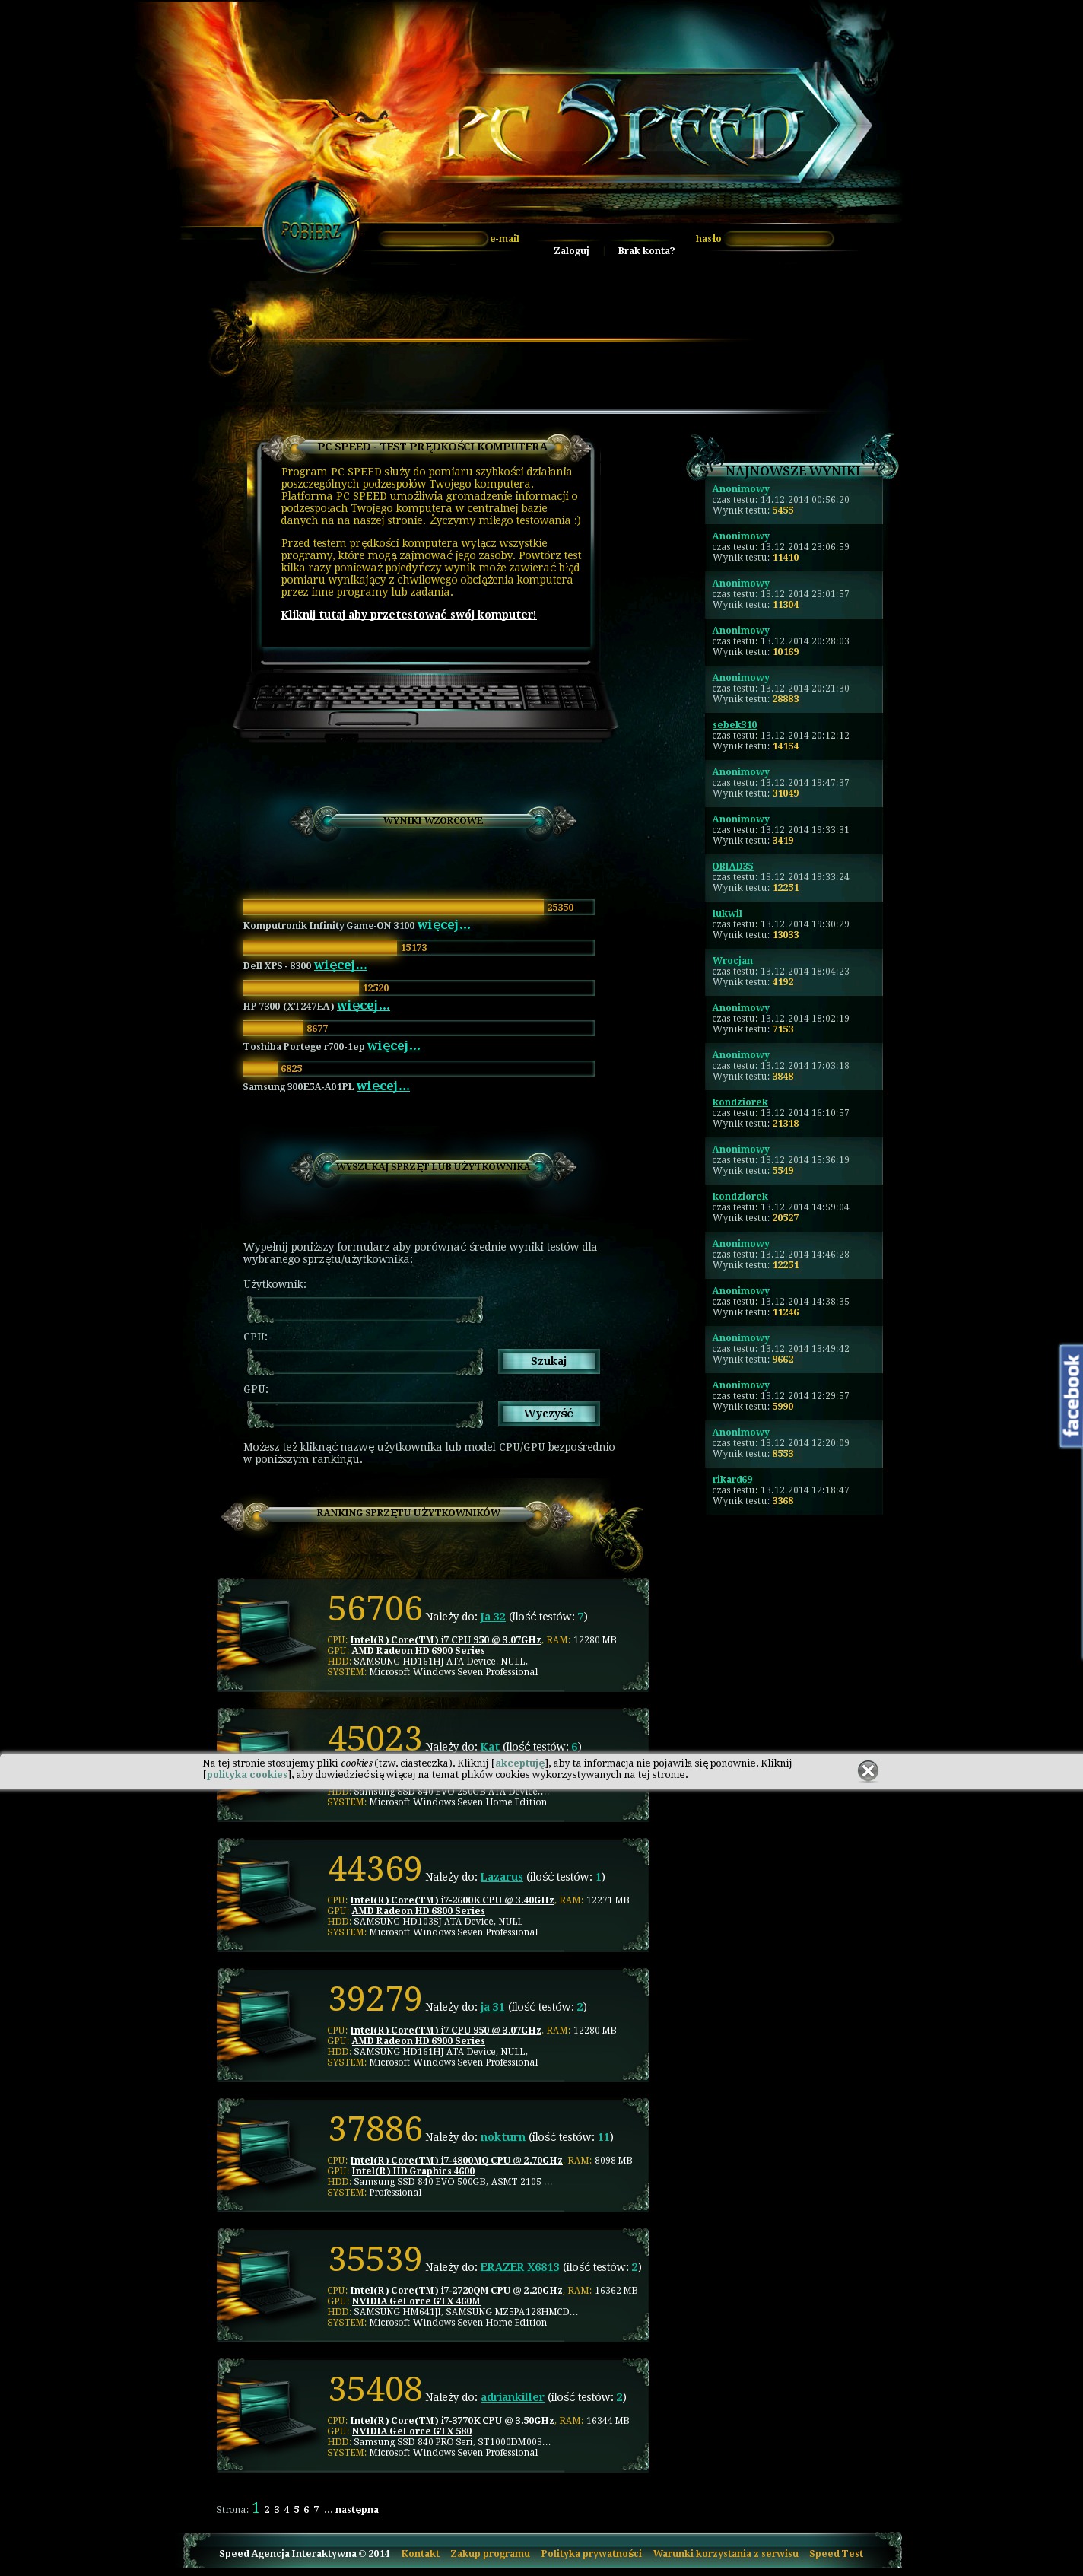Viewport: 1083px width, 2576px height.
Task: Open kondziorek result with score 20527
Action: (x=740, y=1196)
